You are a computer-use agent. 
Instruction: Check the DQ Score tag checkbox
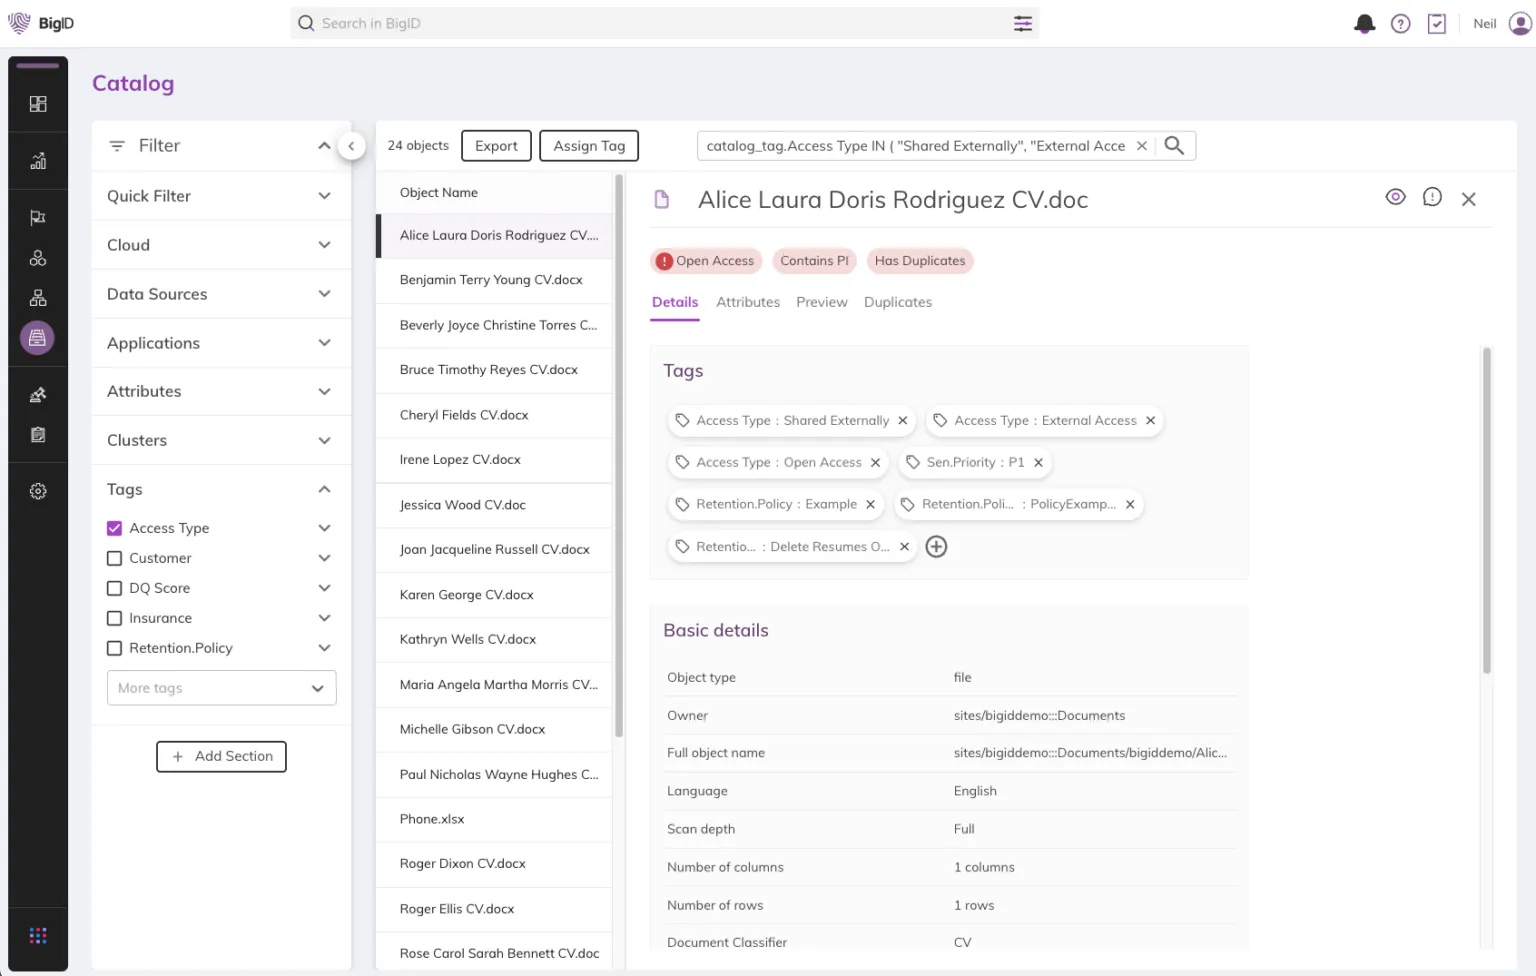click(114, 588)
